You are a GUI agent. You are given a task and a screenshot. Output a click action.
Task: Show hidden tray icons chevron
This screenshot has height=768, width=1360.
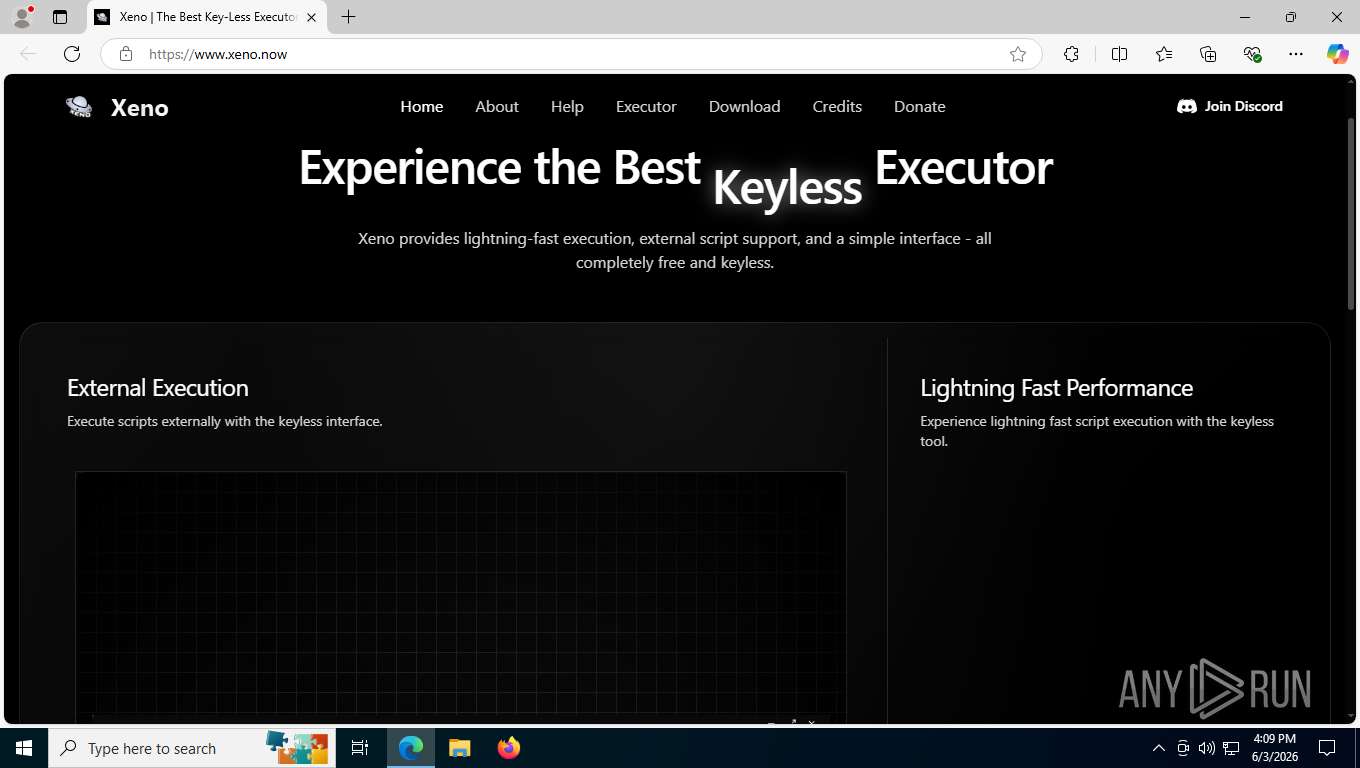click(x=1159, y=748)
